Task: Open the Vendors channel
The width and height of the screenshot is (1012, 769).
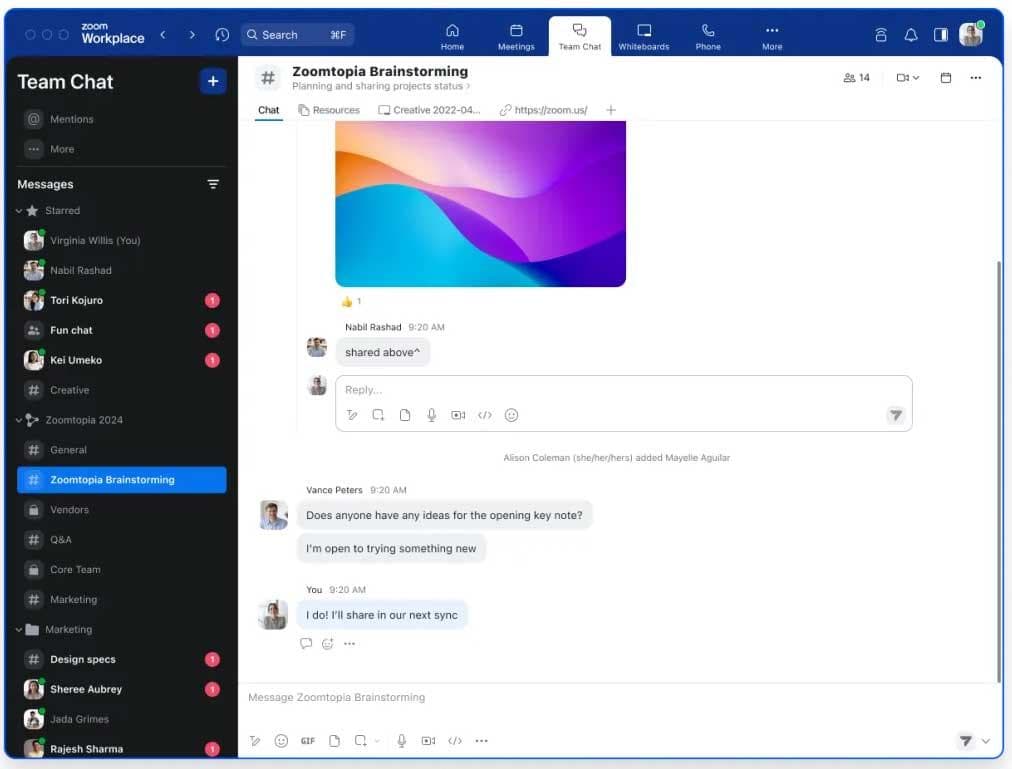Action: (x=121, y=509)
